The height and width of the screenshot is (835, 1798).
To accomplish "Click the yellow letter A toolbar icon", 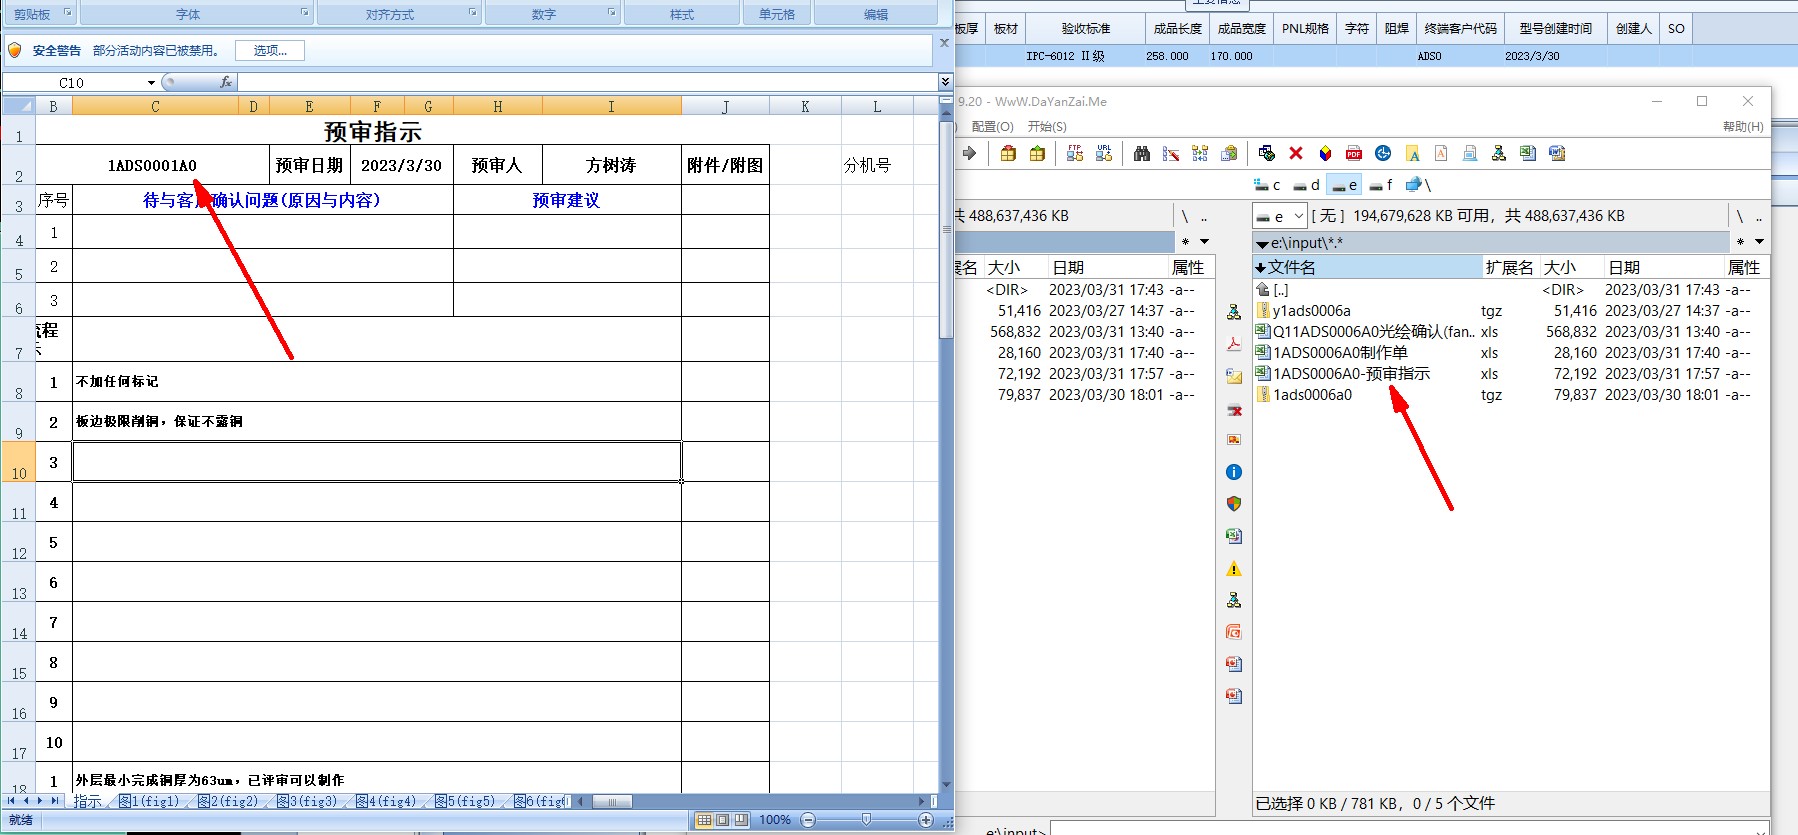I will point(1412,153).
